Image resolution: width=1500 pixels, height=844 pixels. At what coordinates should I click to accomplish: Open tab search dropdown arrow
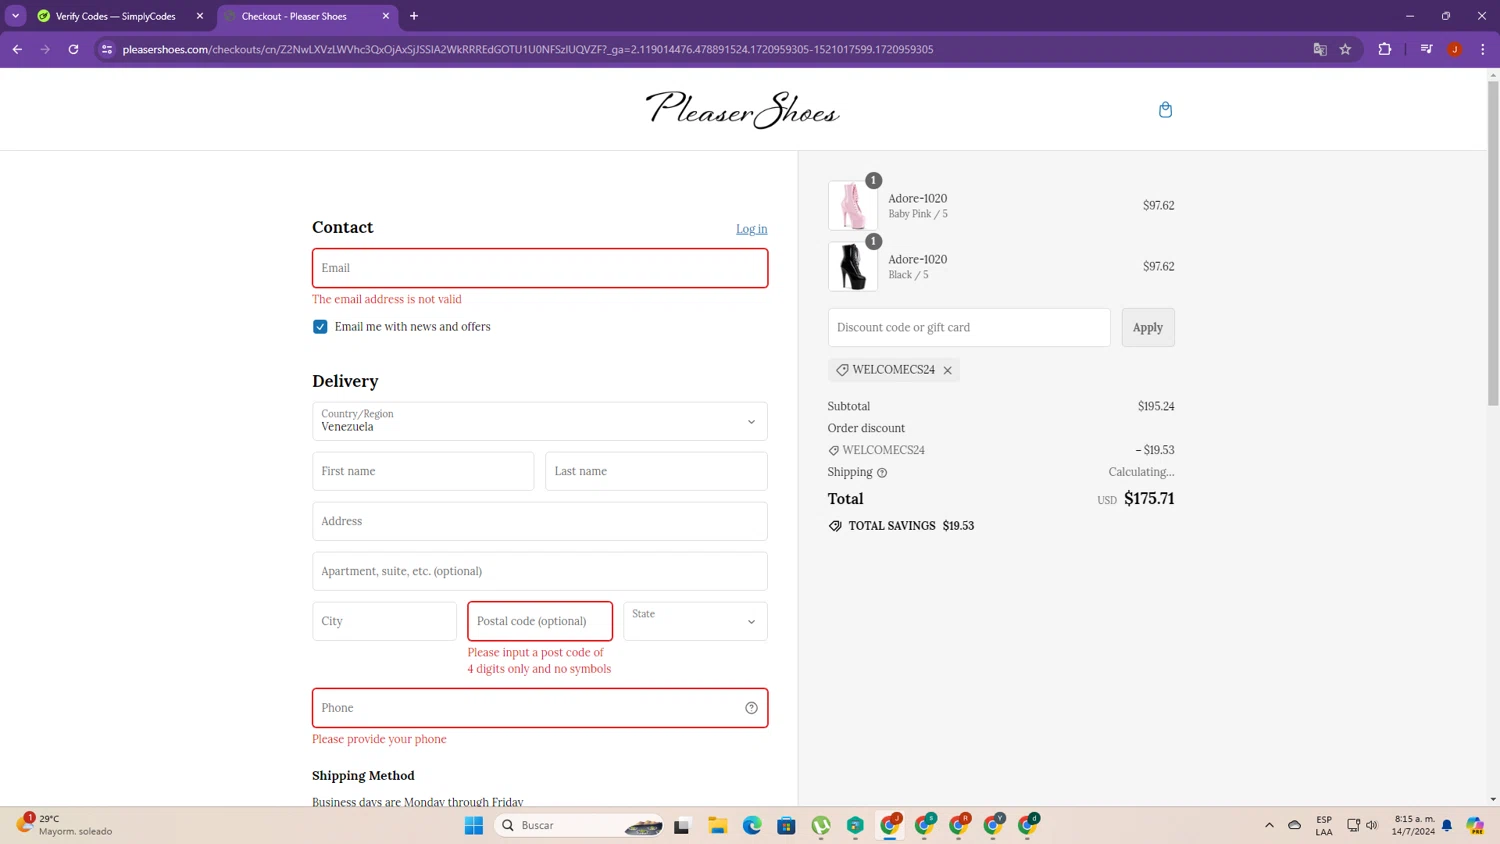[x=16, y=16]
